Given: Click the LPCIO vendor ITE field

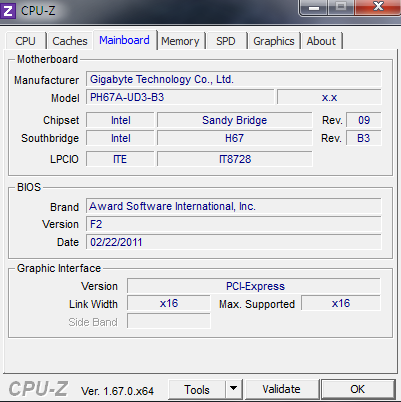Looking at the screenshot, I should tap(120, 159).
